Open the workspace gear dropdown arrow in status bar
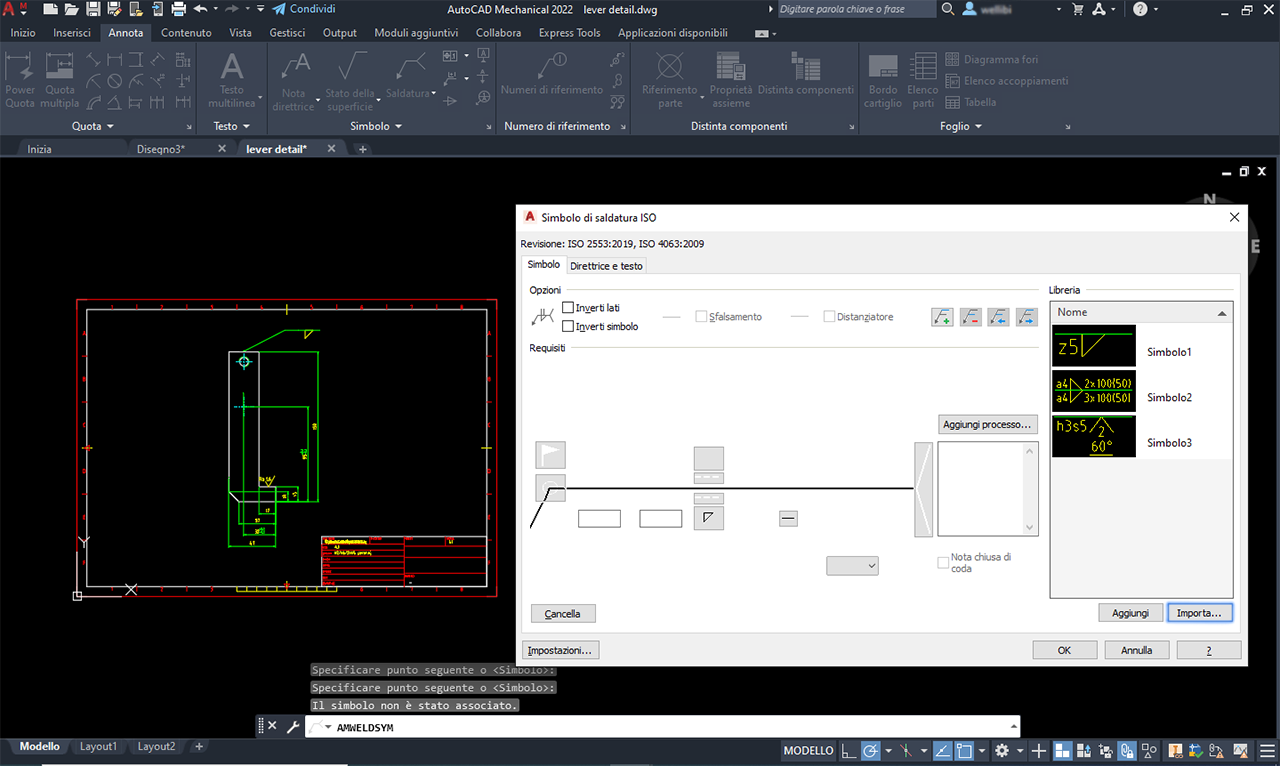Image resolution: width=1280 pixels, height=766 pixels. 1020,750
